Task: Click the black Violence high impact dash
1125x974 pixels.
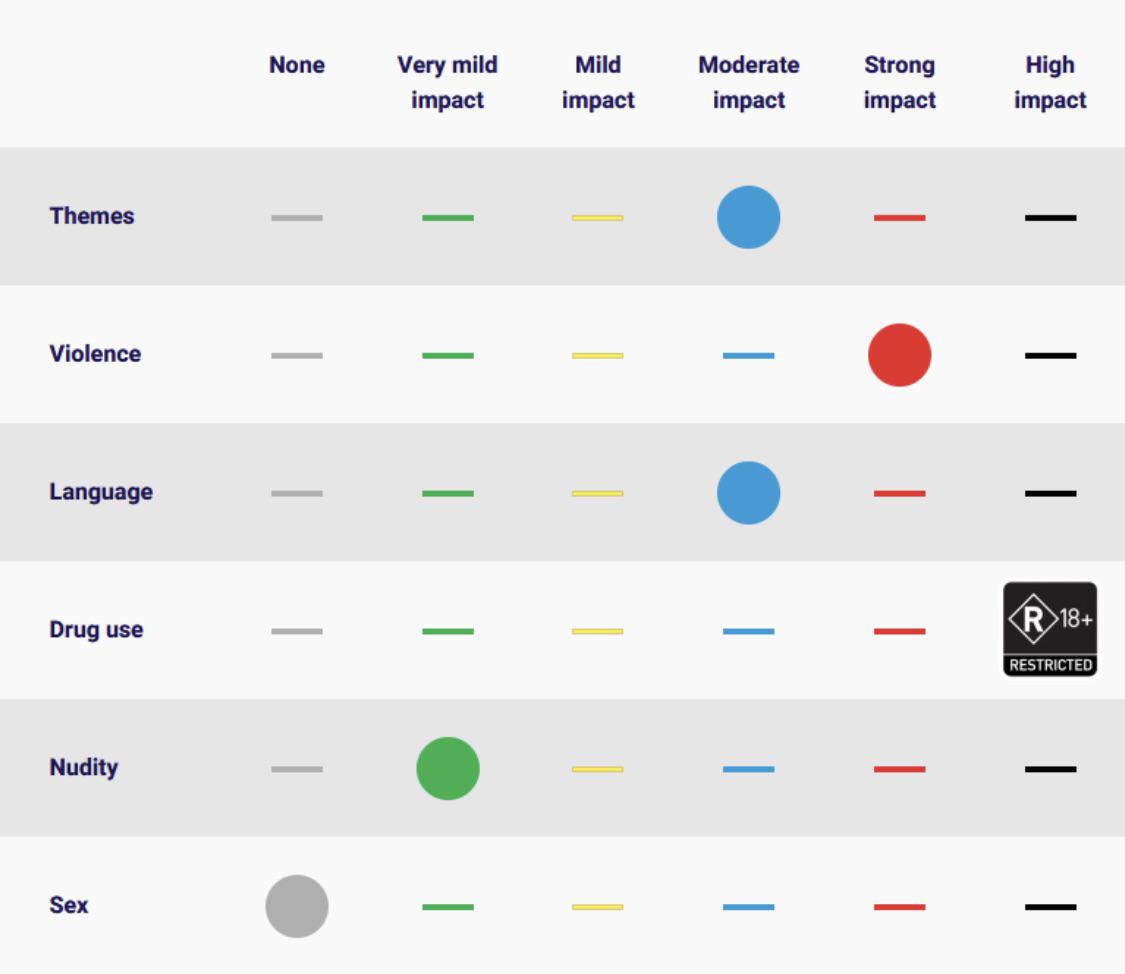Action: (x=1050, y=356)
